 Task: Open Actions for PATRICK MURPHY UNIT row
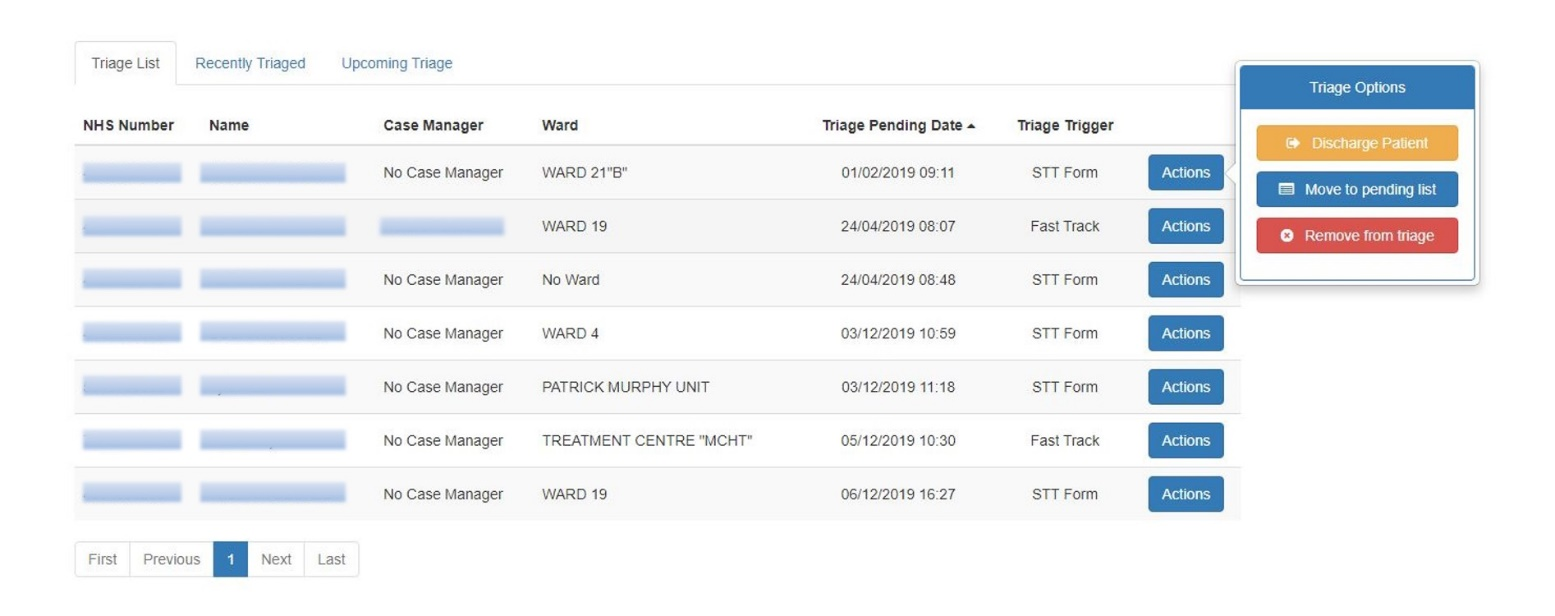[1185, 387]
